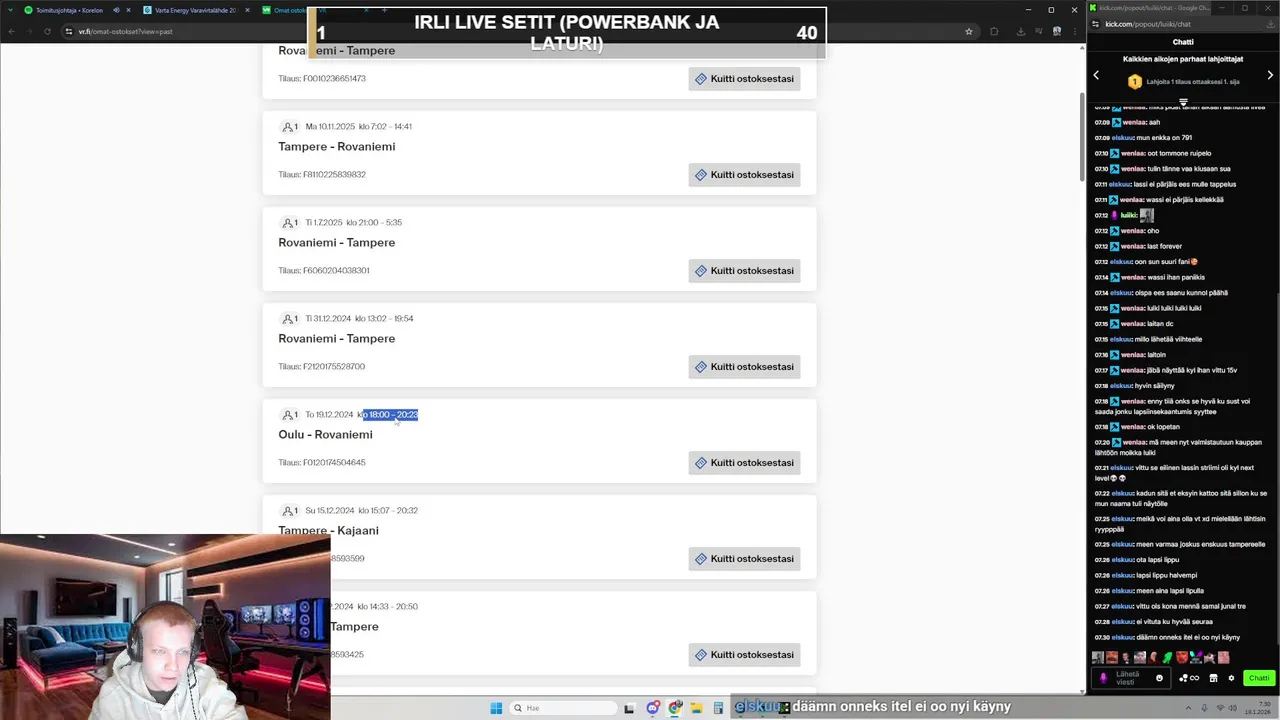Click the vr.fi page vertical scrollbar
This screenshot has height=720, width=1280.
[x=1082, y=137]
